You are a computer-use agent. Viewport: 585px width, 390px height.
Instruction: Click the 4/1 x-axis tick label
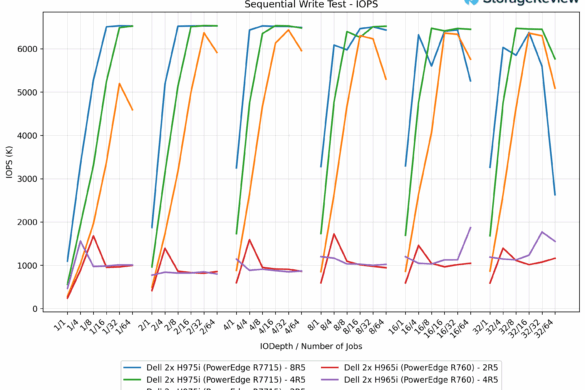[x=230, y=324]
